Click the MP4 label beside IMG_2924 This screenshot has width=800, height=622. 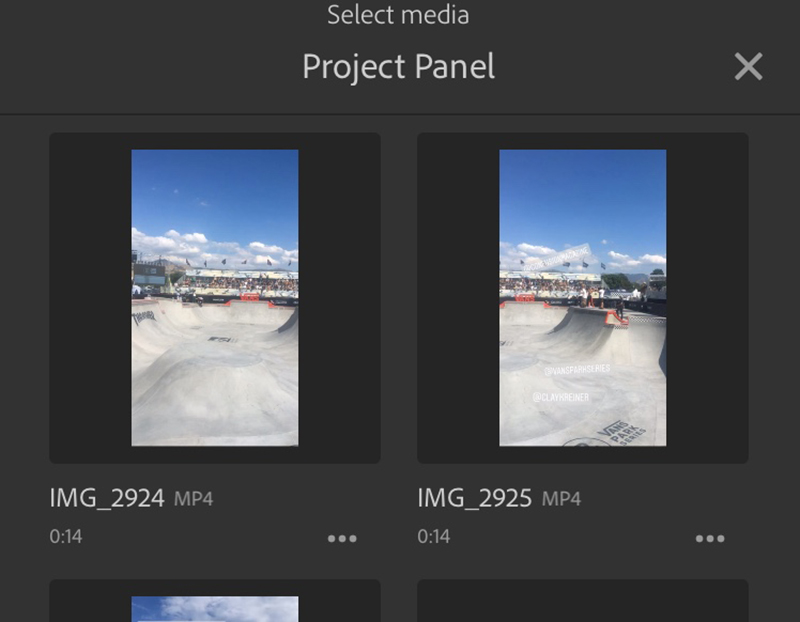193,498
